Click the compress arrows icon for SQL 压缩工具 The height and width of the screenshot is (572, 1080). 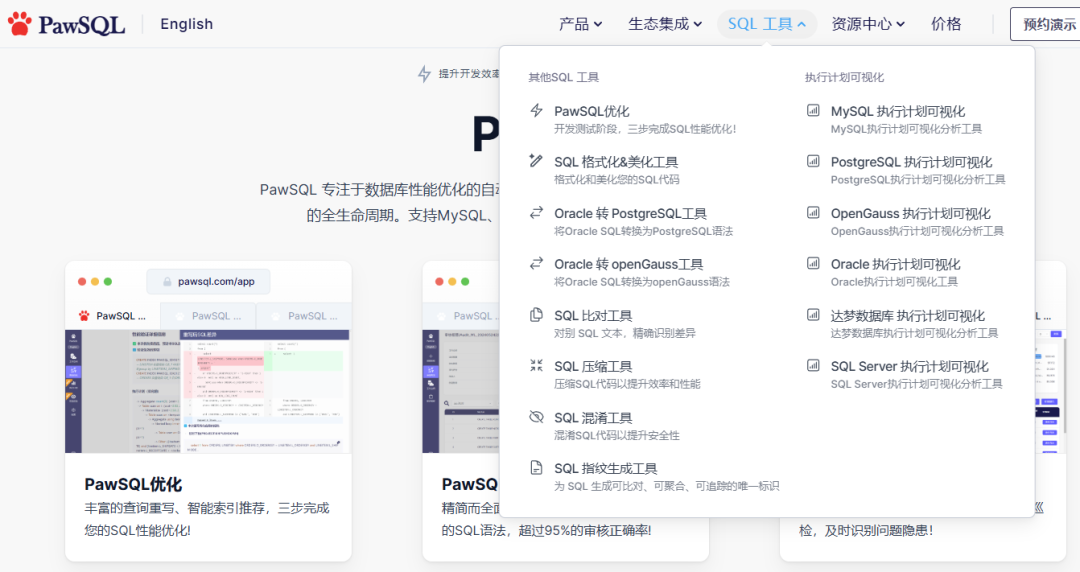pos(536,365)
